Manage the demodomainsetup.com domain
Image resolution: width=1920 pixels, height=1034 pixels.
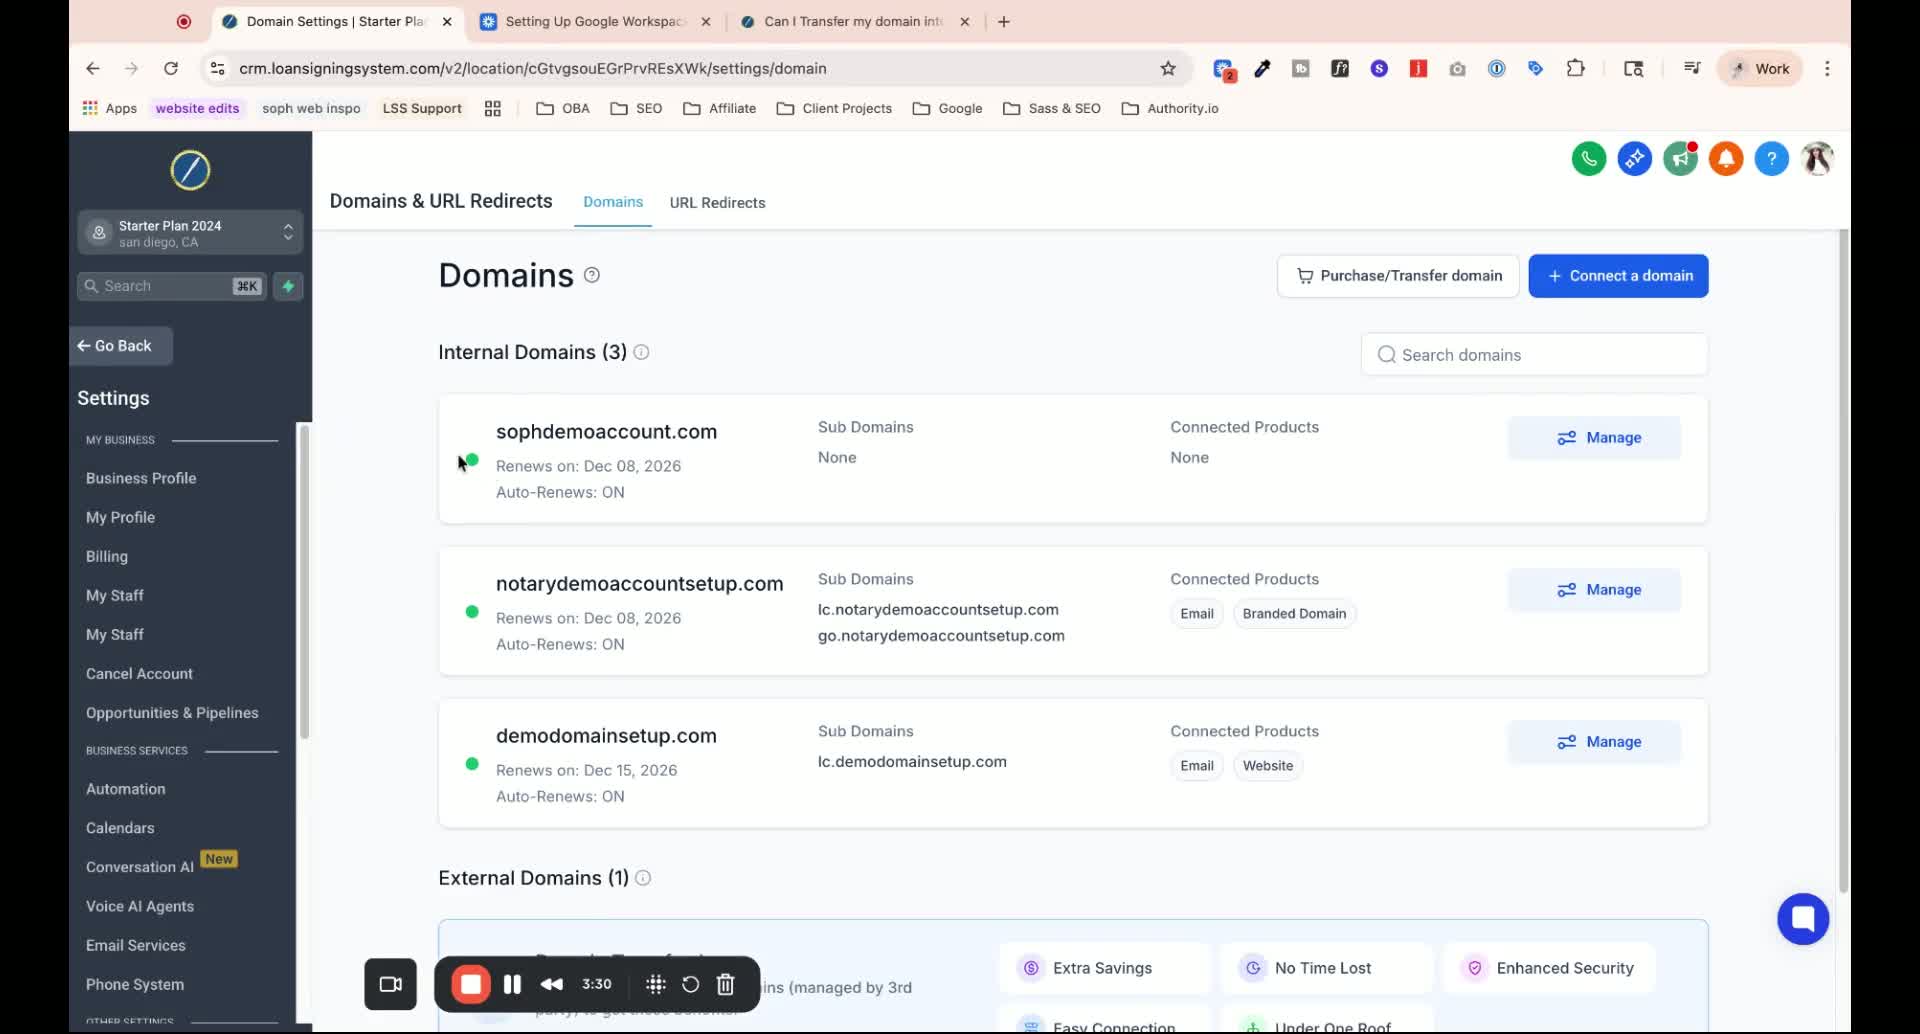coord(1594,742)
